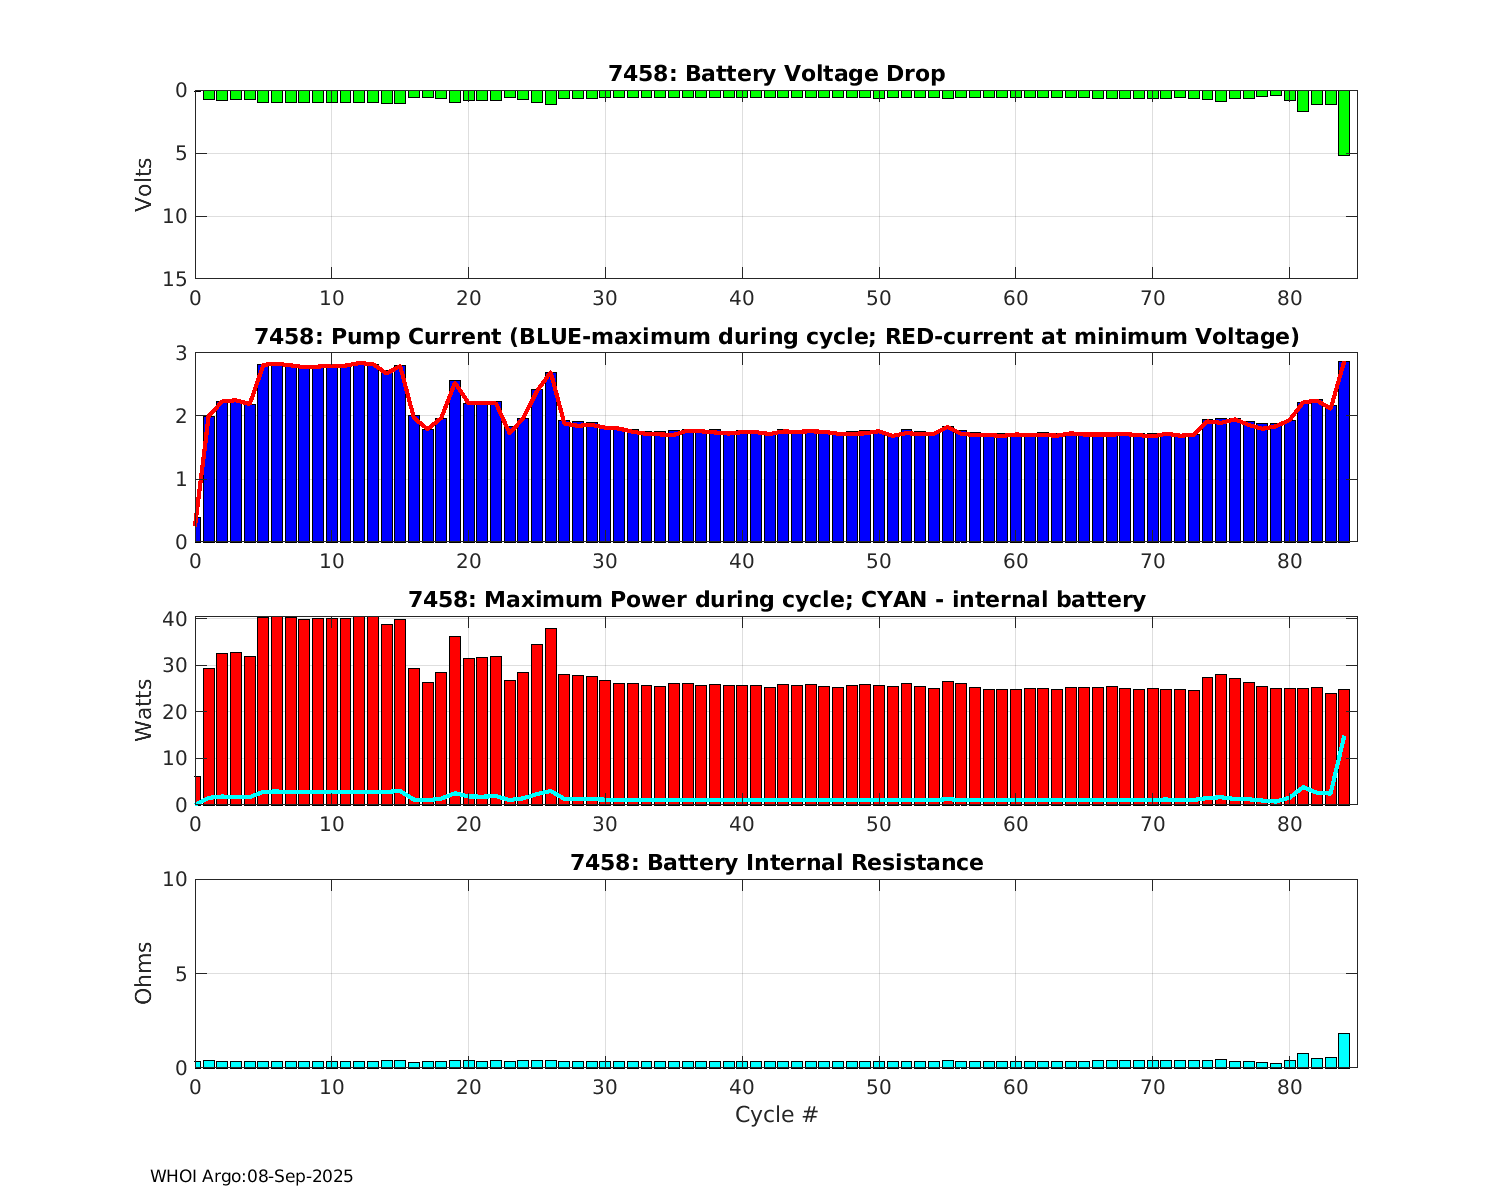Click the Maximum Power during cycle title
The image size is (1500, 1200).
tap(776, 600)
